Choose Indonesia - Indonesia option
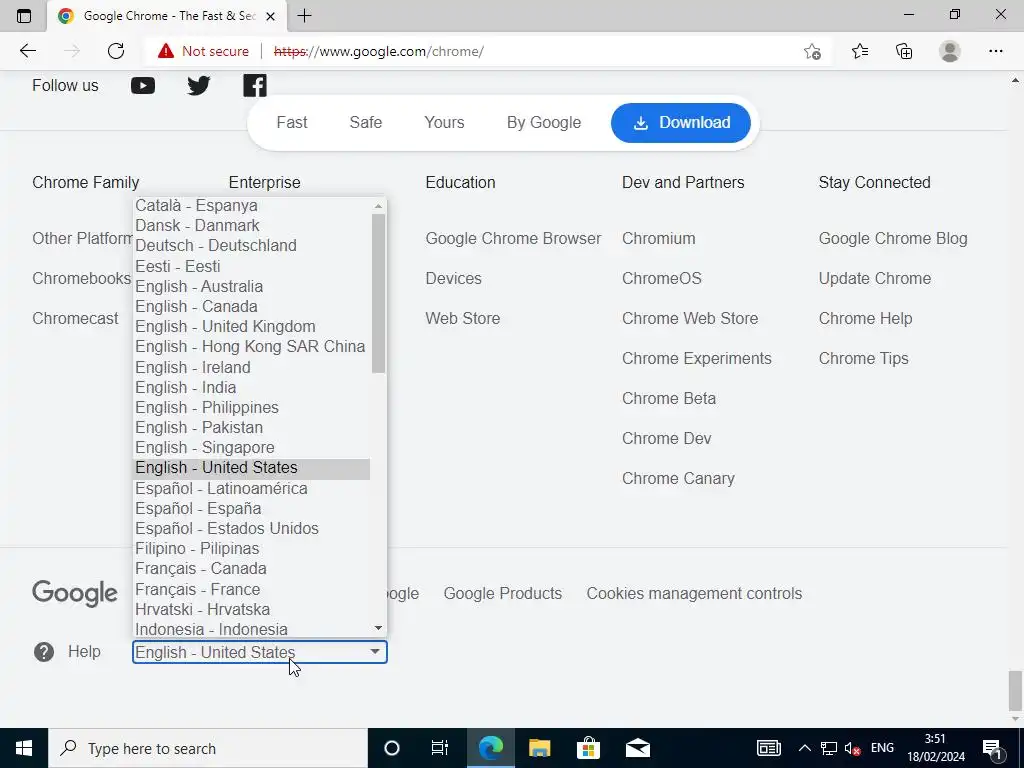Screen dimensions: 1024x768 (x=252, y=630)
